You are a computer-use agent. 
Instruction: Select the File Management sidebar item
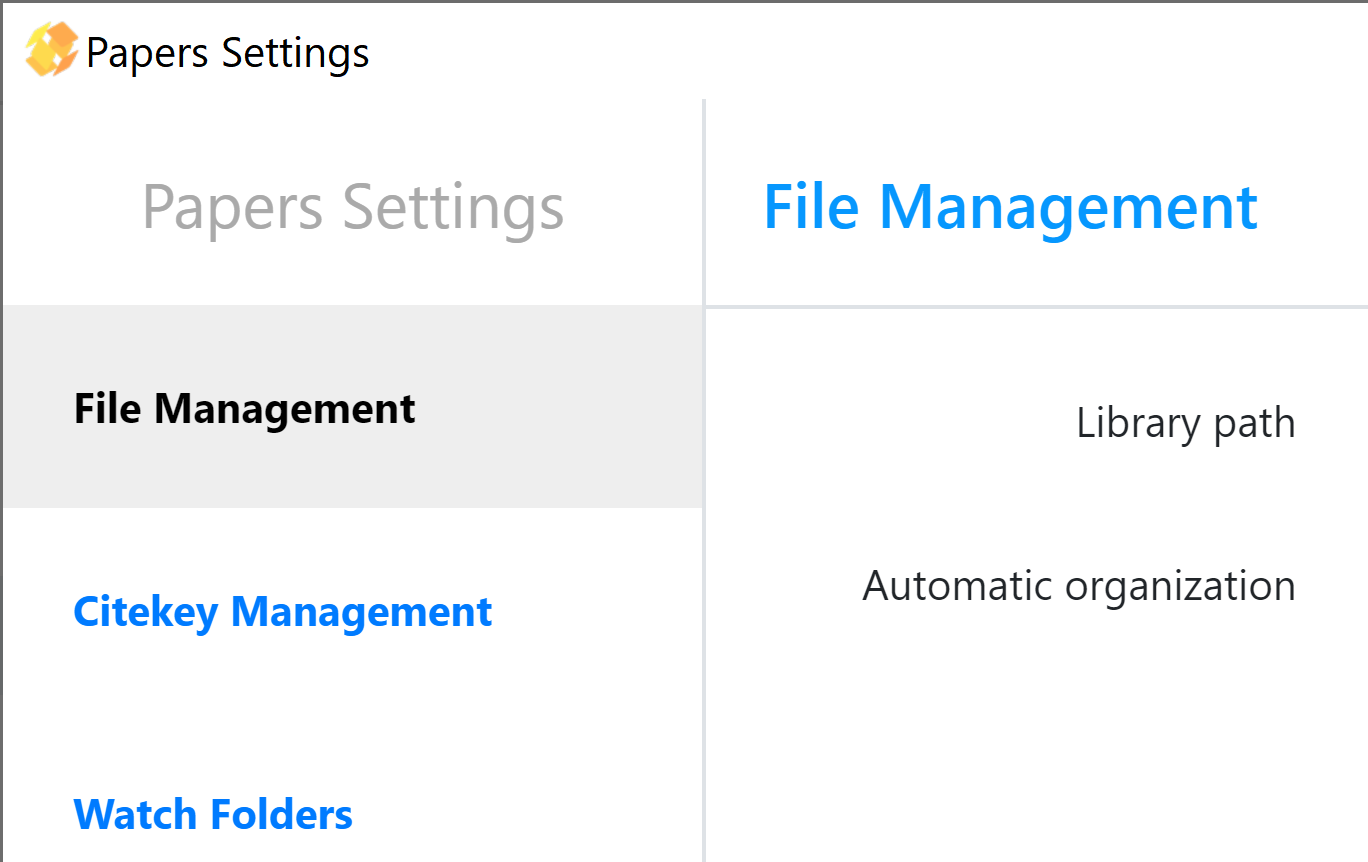245,409
